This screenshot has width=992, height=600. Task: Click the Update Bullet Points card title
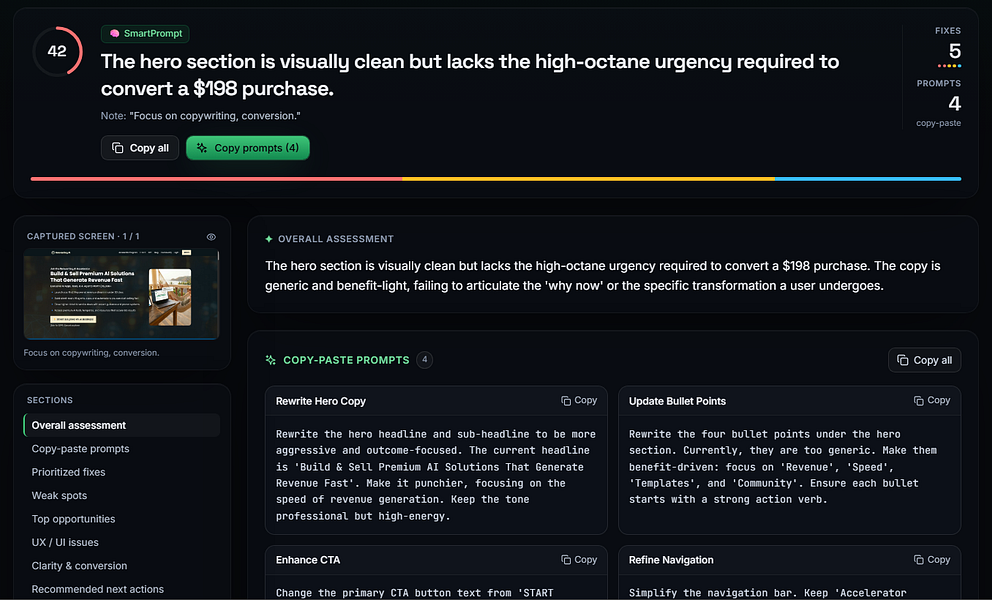677,401
